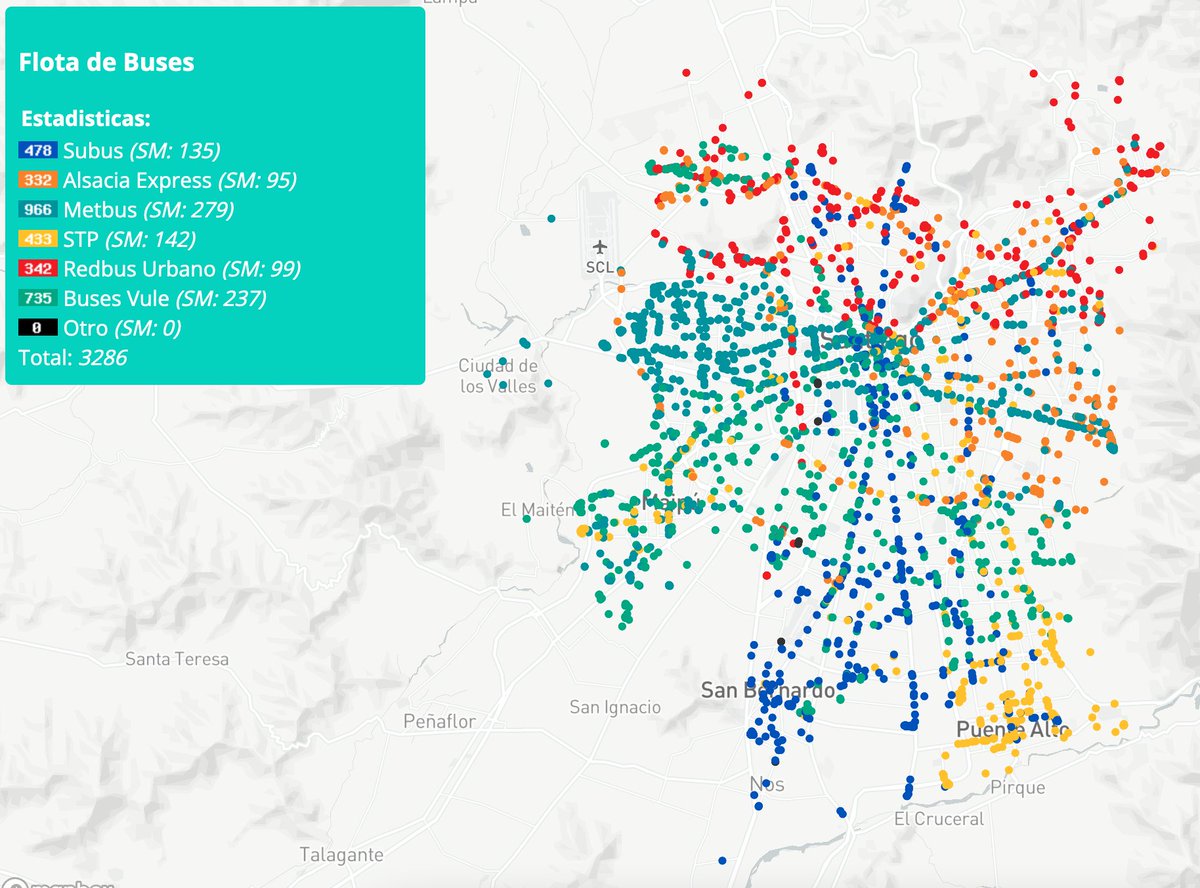Click the green 735 Buses Vule badge
The height and width of the screenshot is (888, 1200).
pos(39,298)
